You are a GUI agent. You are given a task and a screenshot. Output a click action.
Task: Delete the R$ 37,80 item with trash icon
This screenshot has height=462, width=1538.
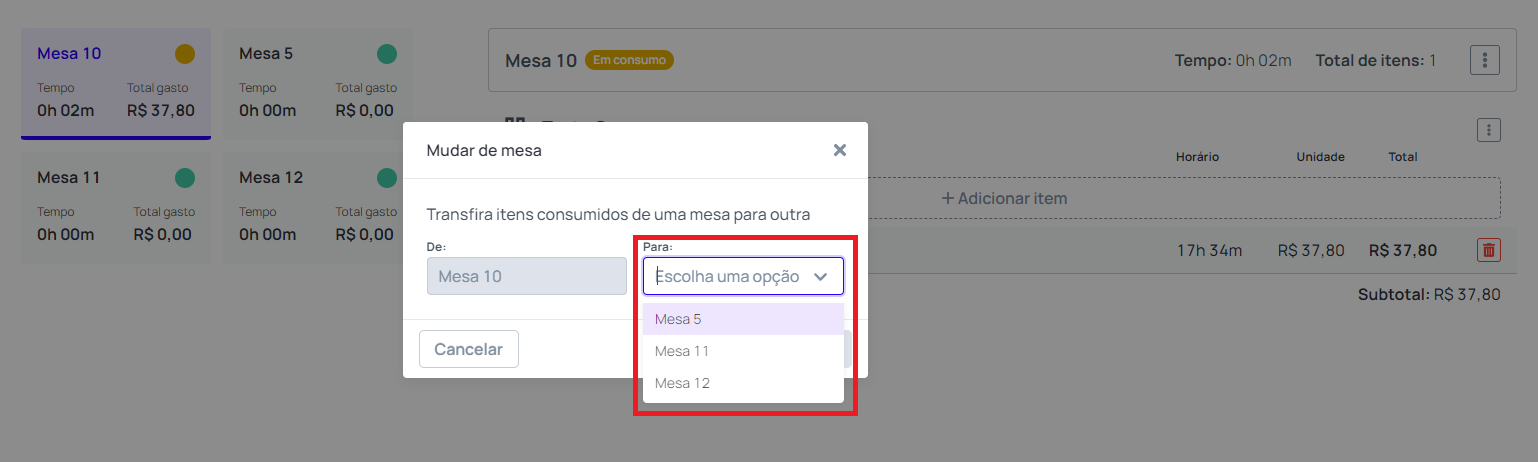[x=1489, y=250]
